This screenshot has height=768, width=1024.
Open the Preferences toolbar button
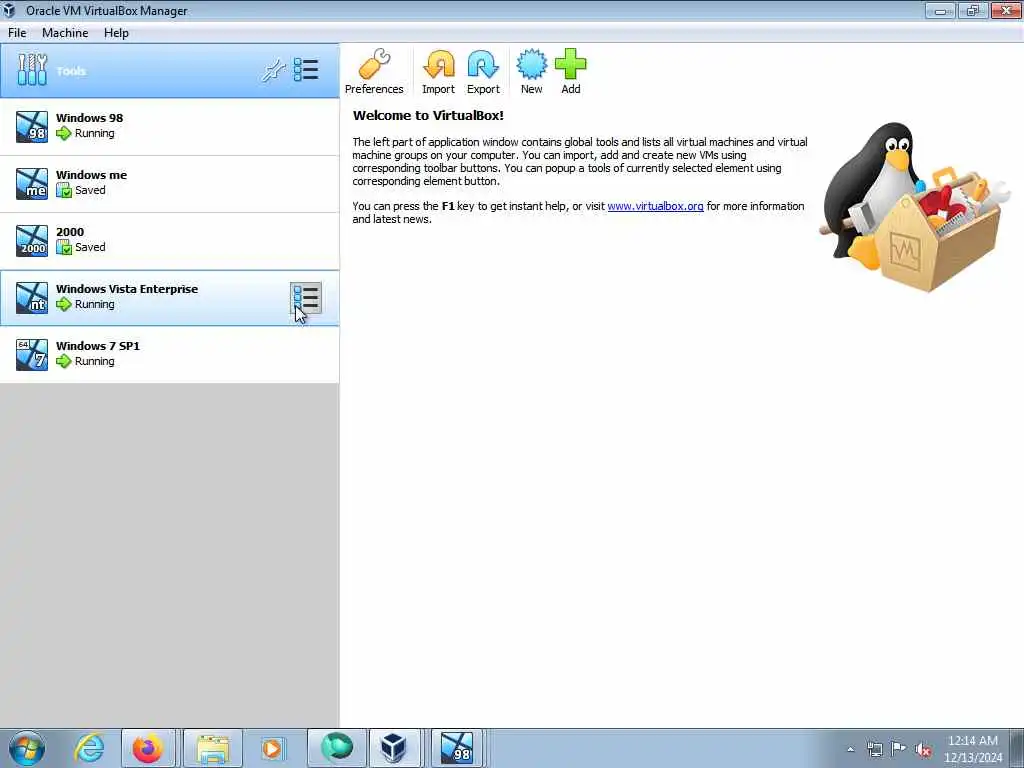(374, 72)
